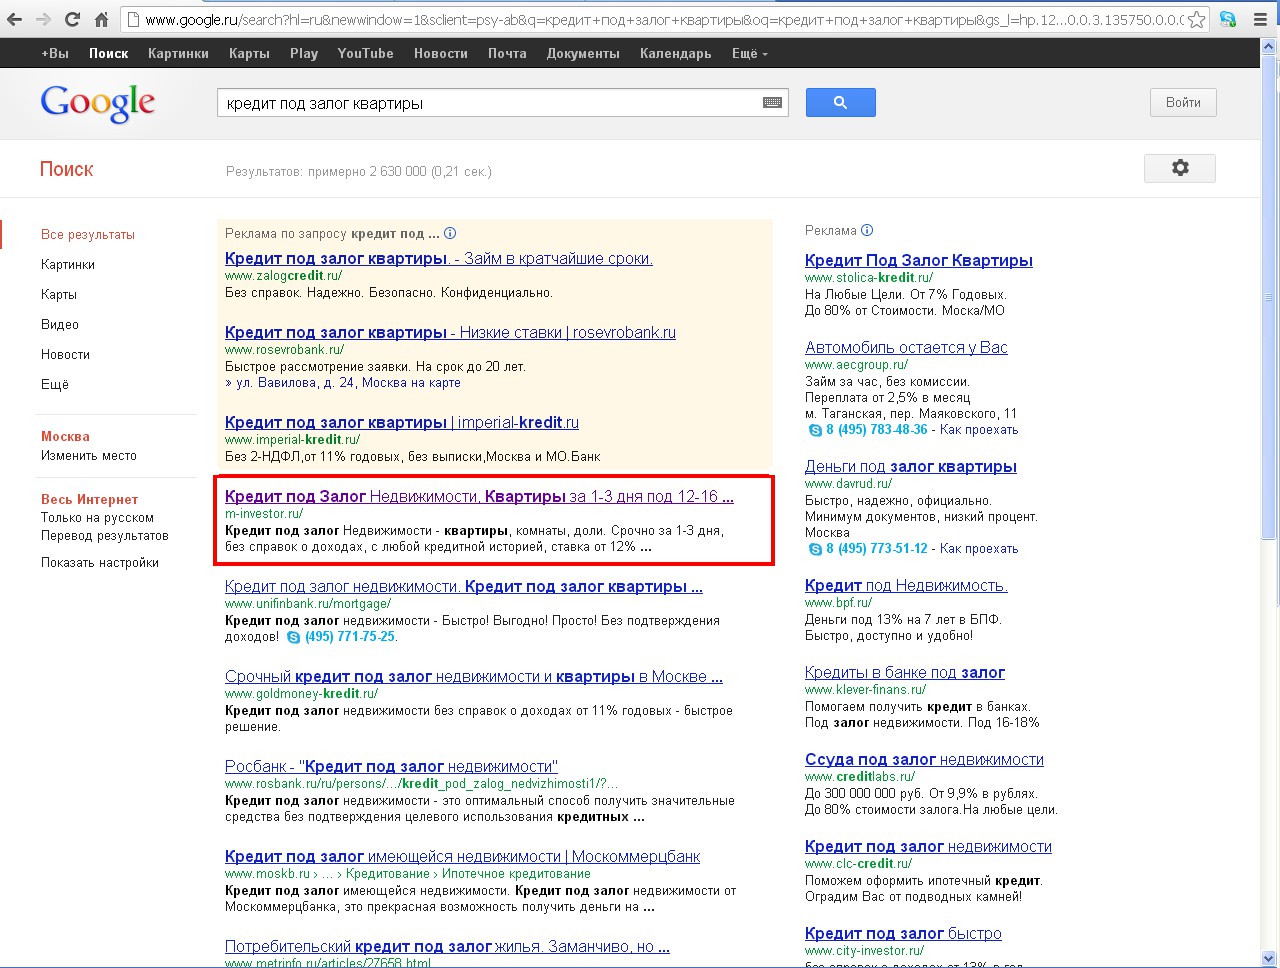Call 8 (495) 773-51-12 via Skype icon
Screen dimensions: 1280x968
coord(815,549)
